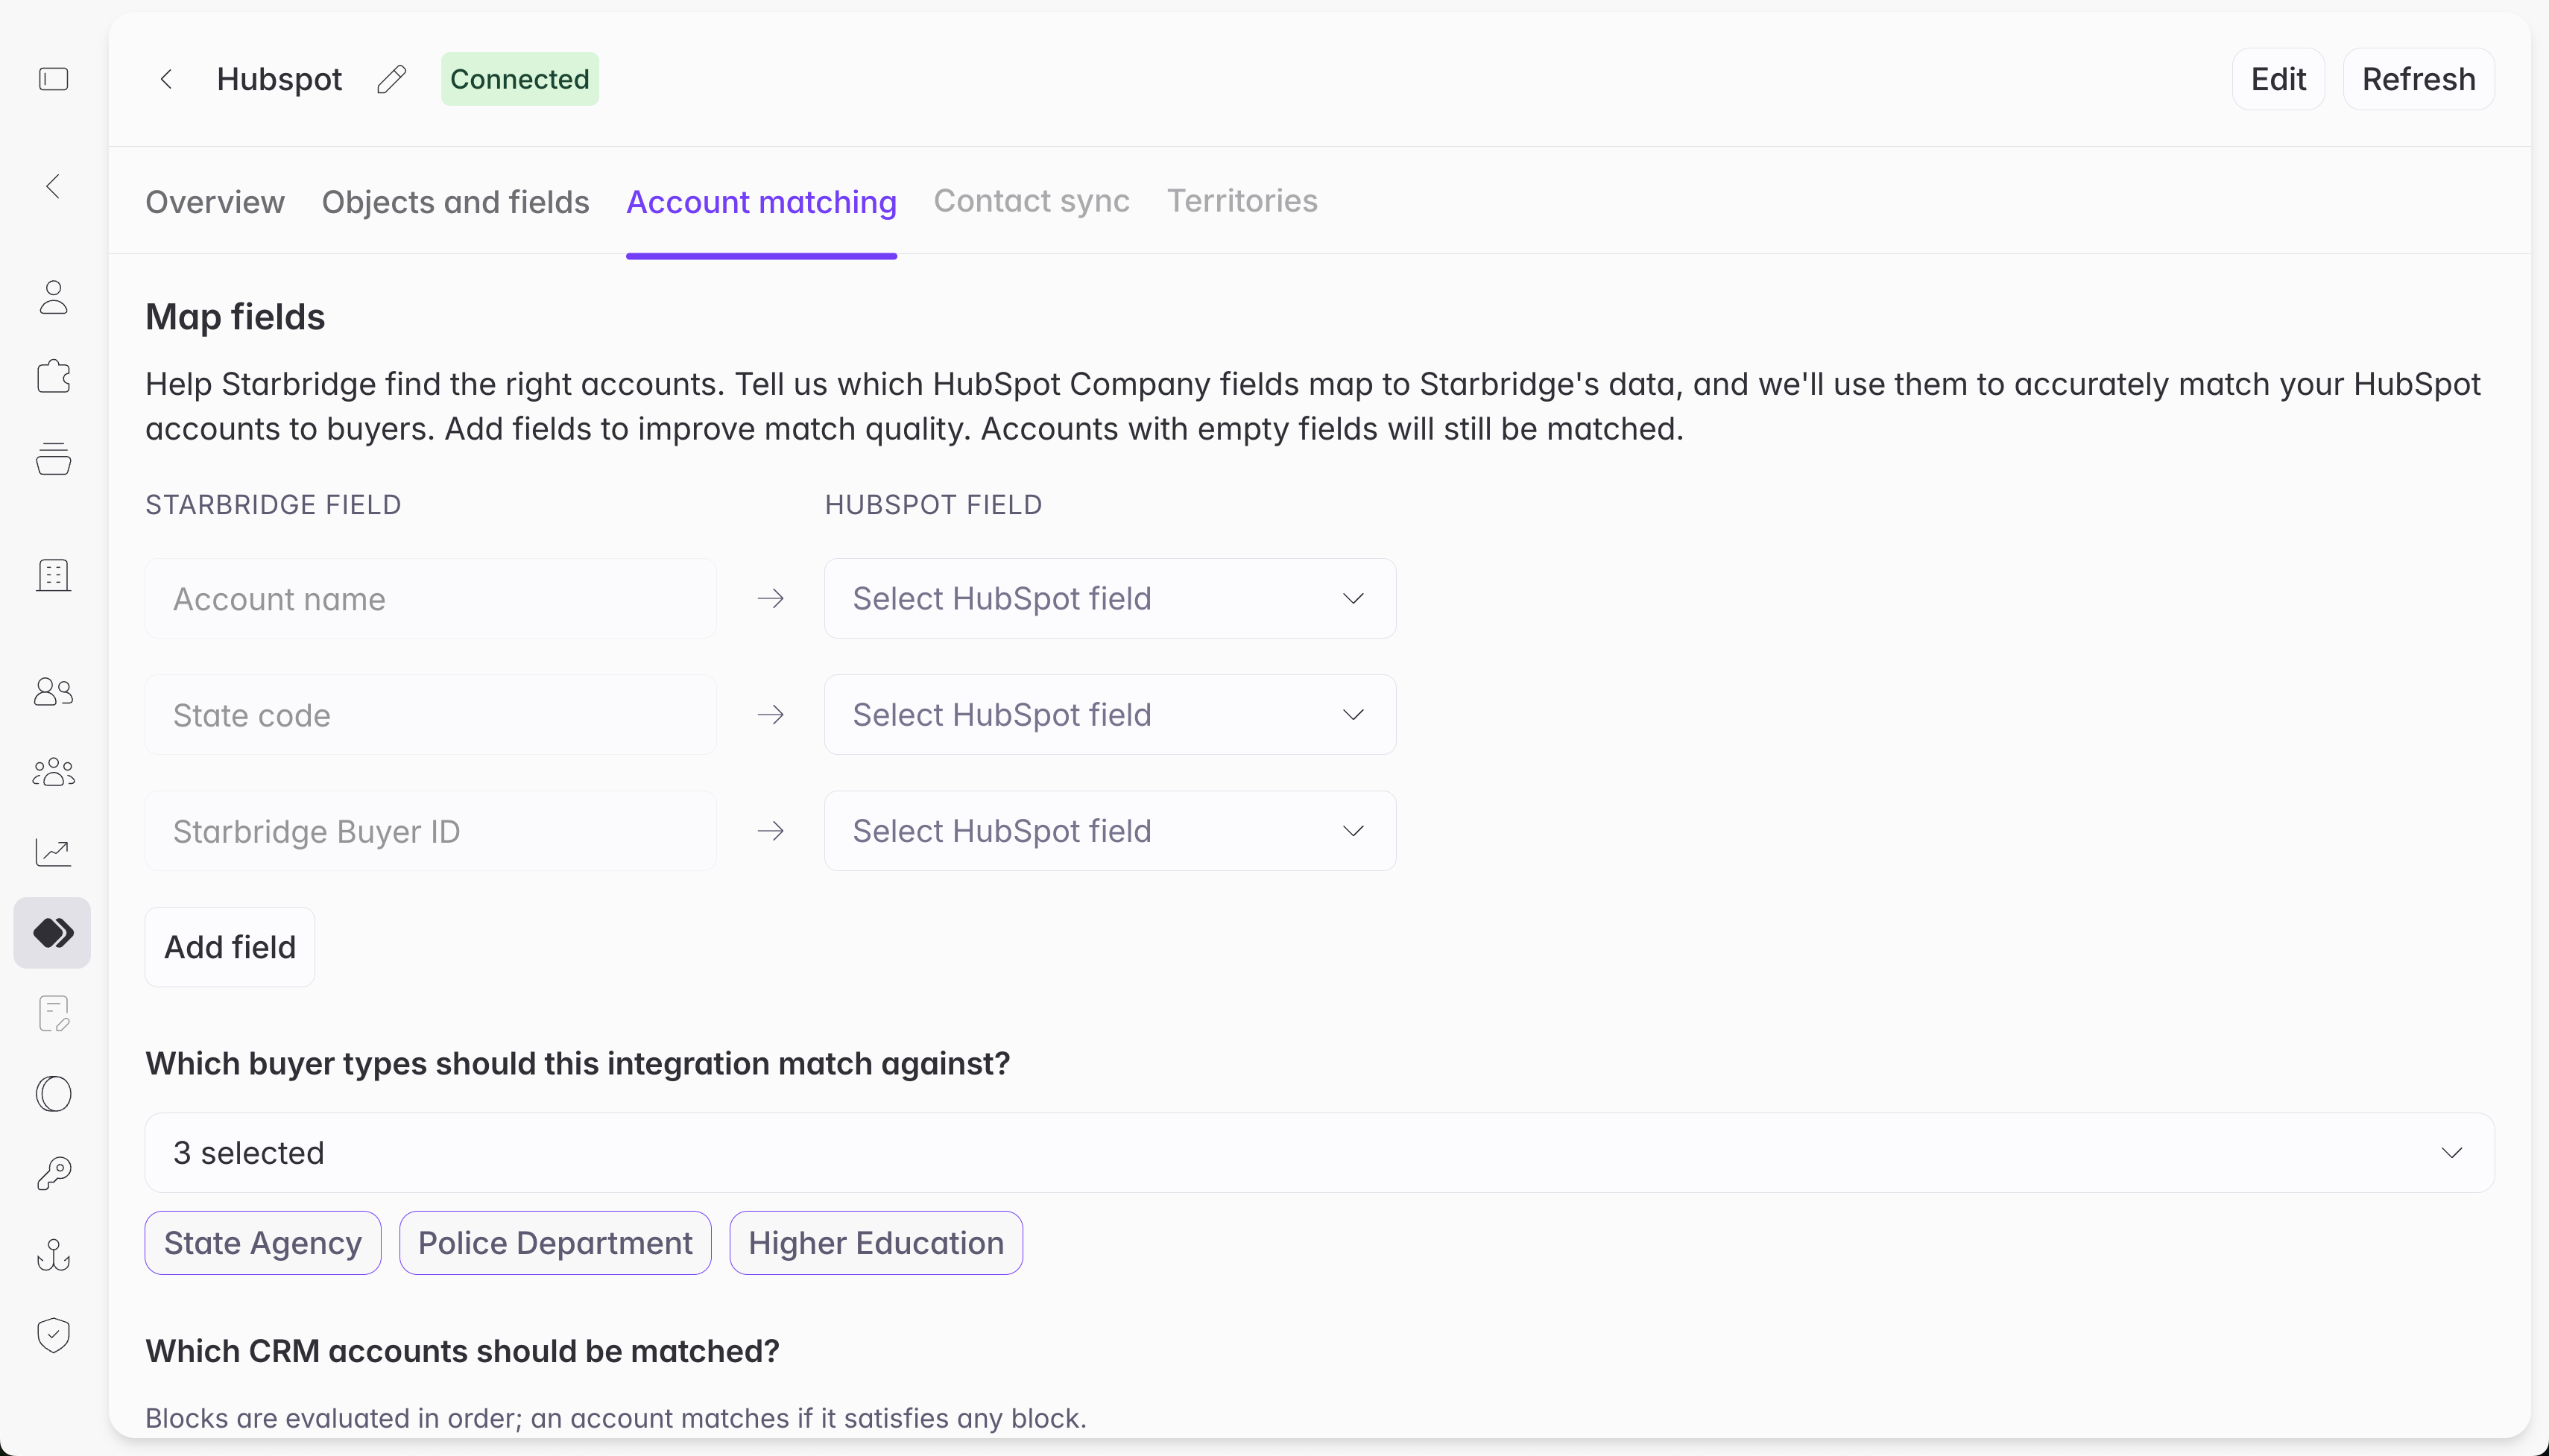
Task: Click the Edit button
Action: coord(2278,79)
